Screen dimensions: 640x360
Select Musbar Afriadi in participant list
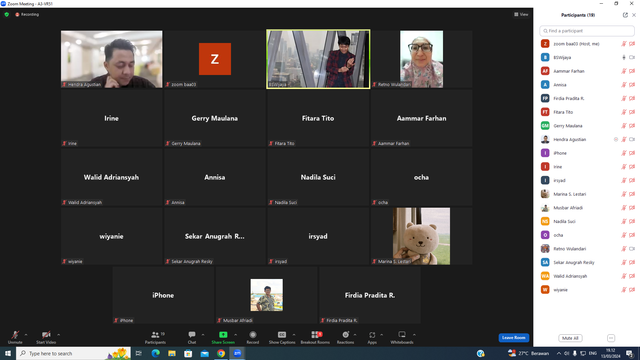[587, 208]
